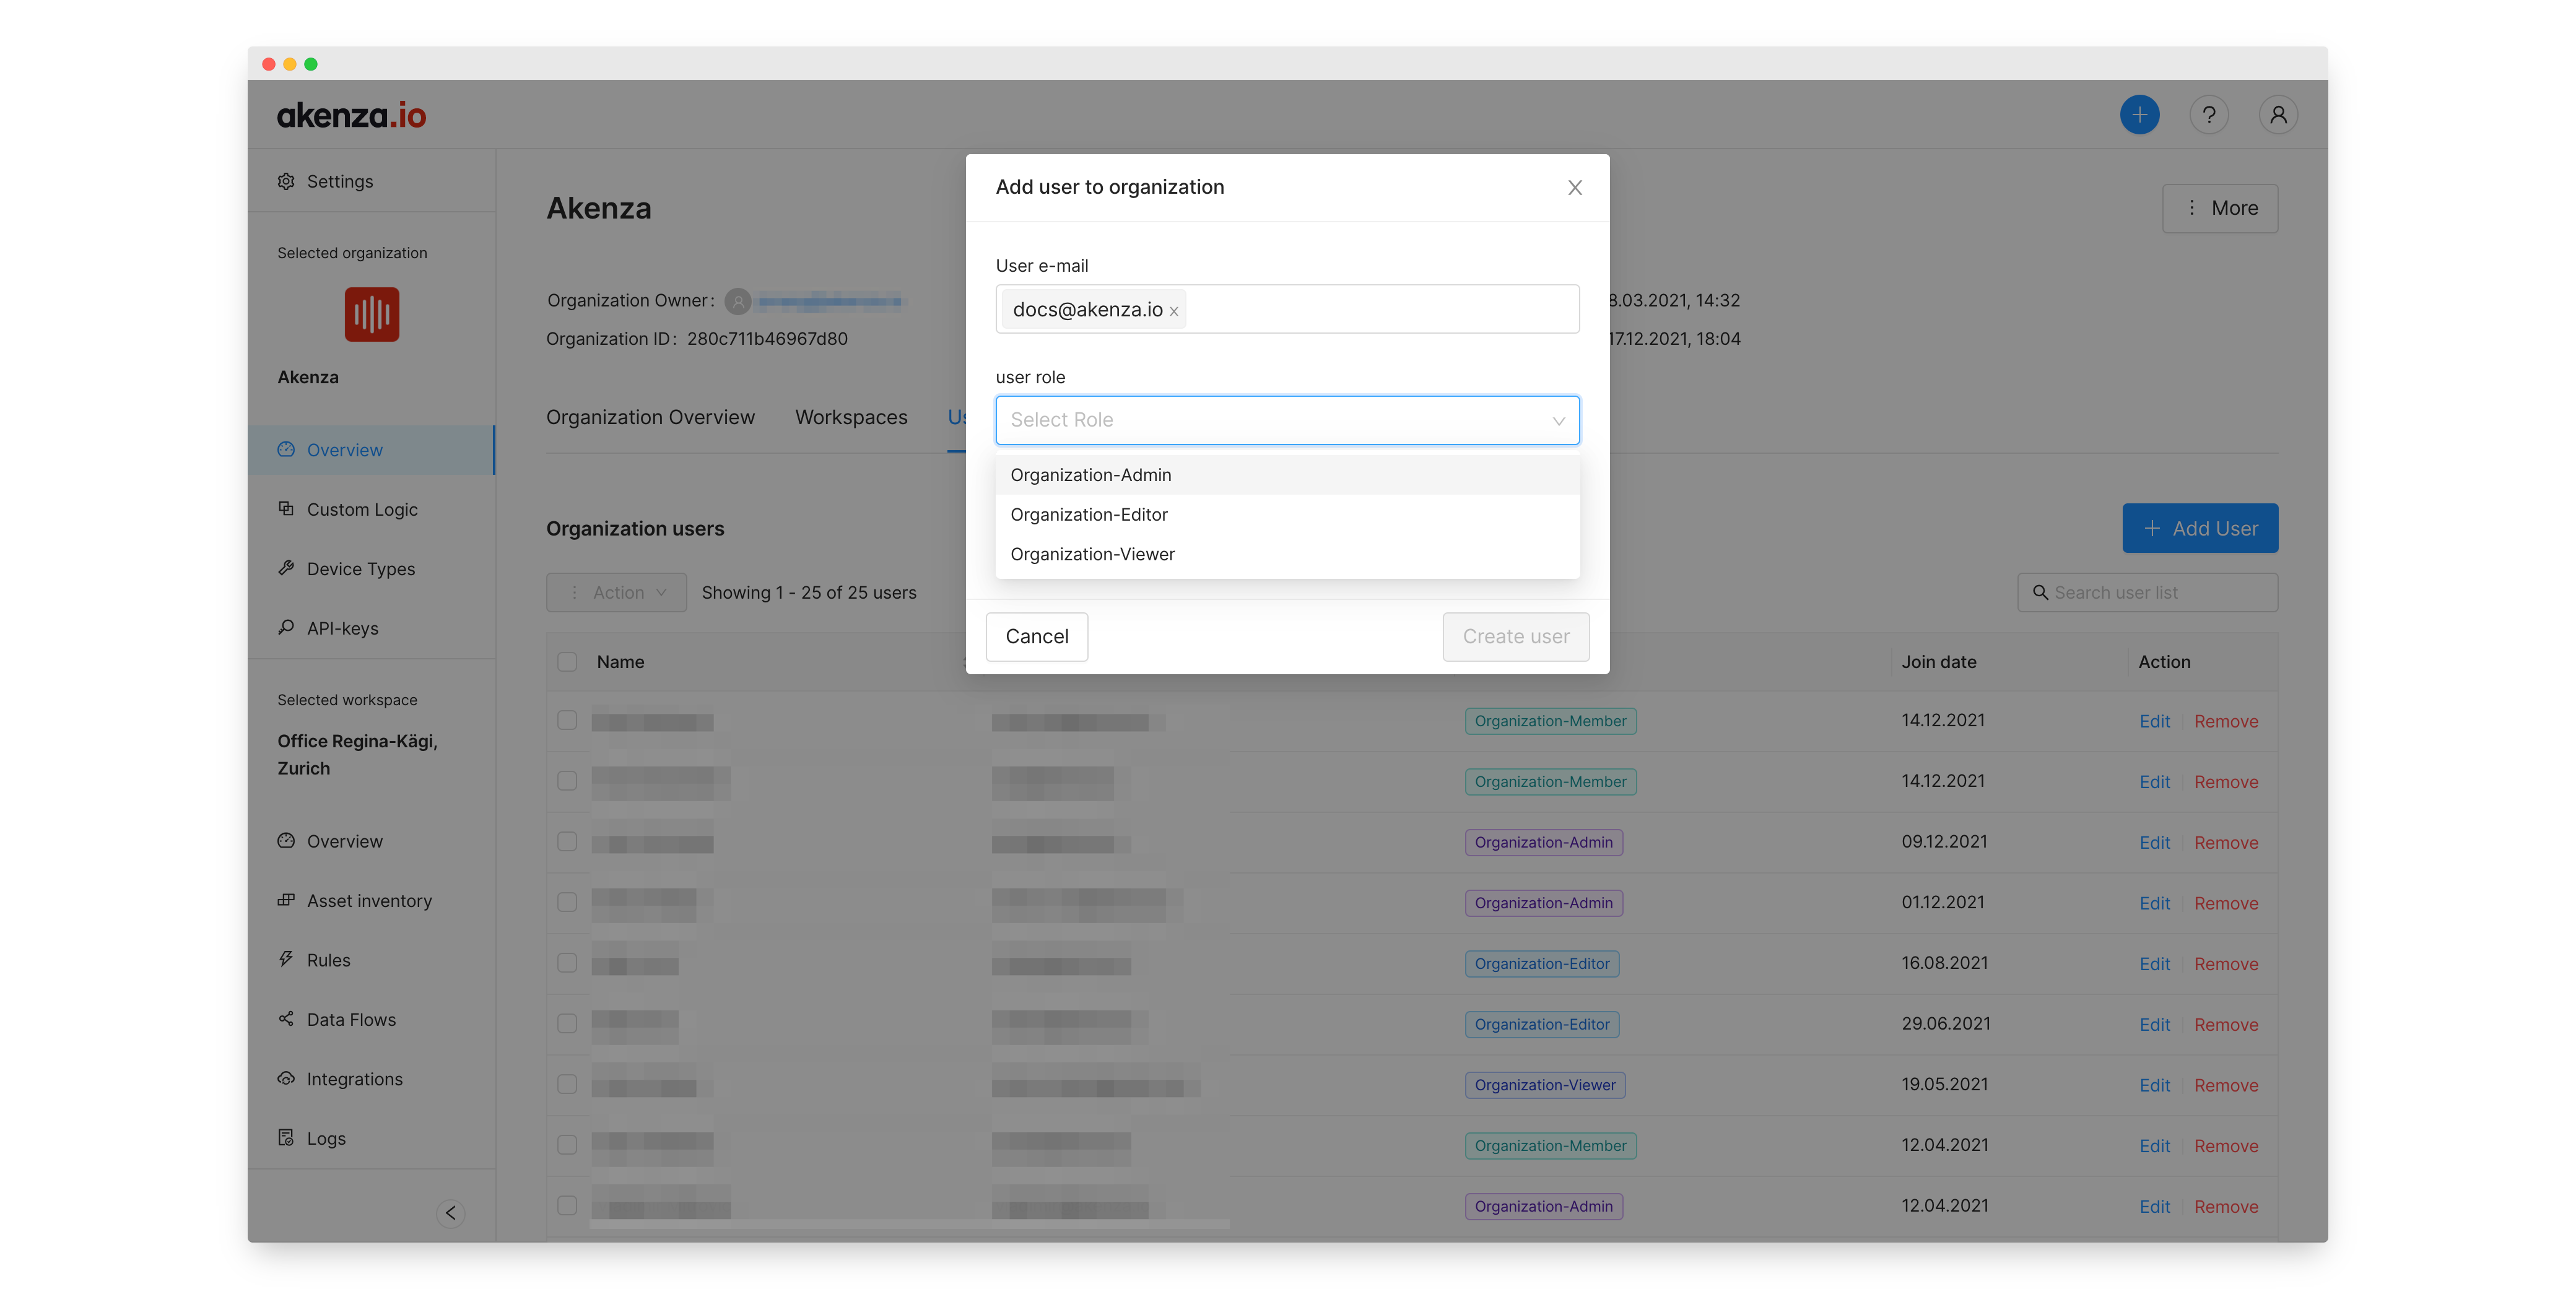2576x1289 pixels.
Task: Check the Organization-Admin user joined 12.04.2021
Action: coord(567,1206)
